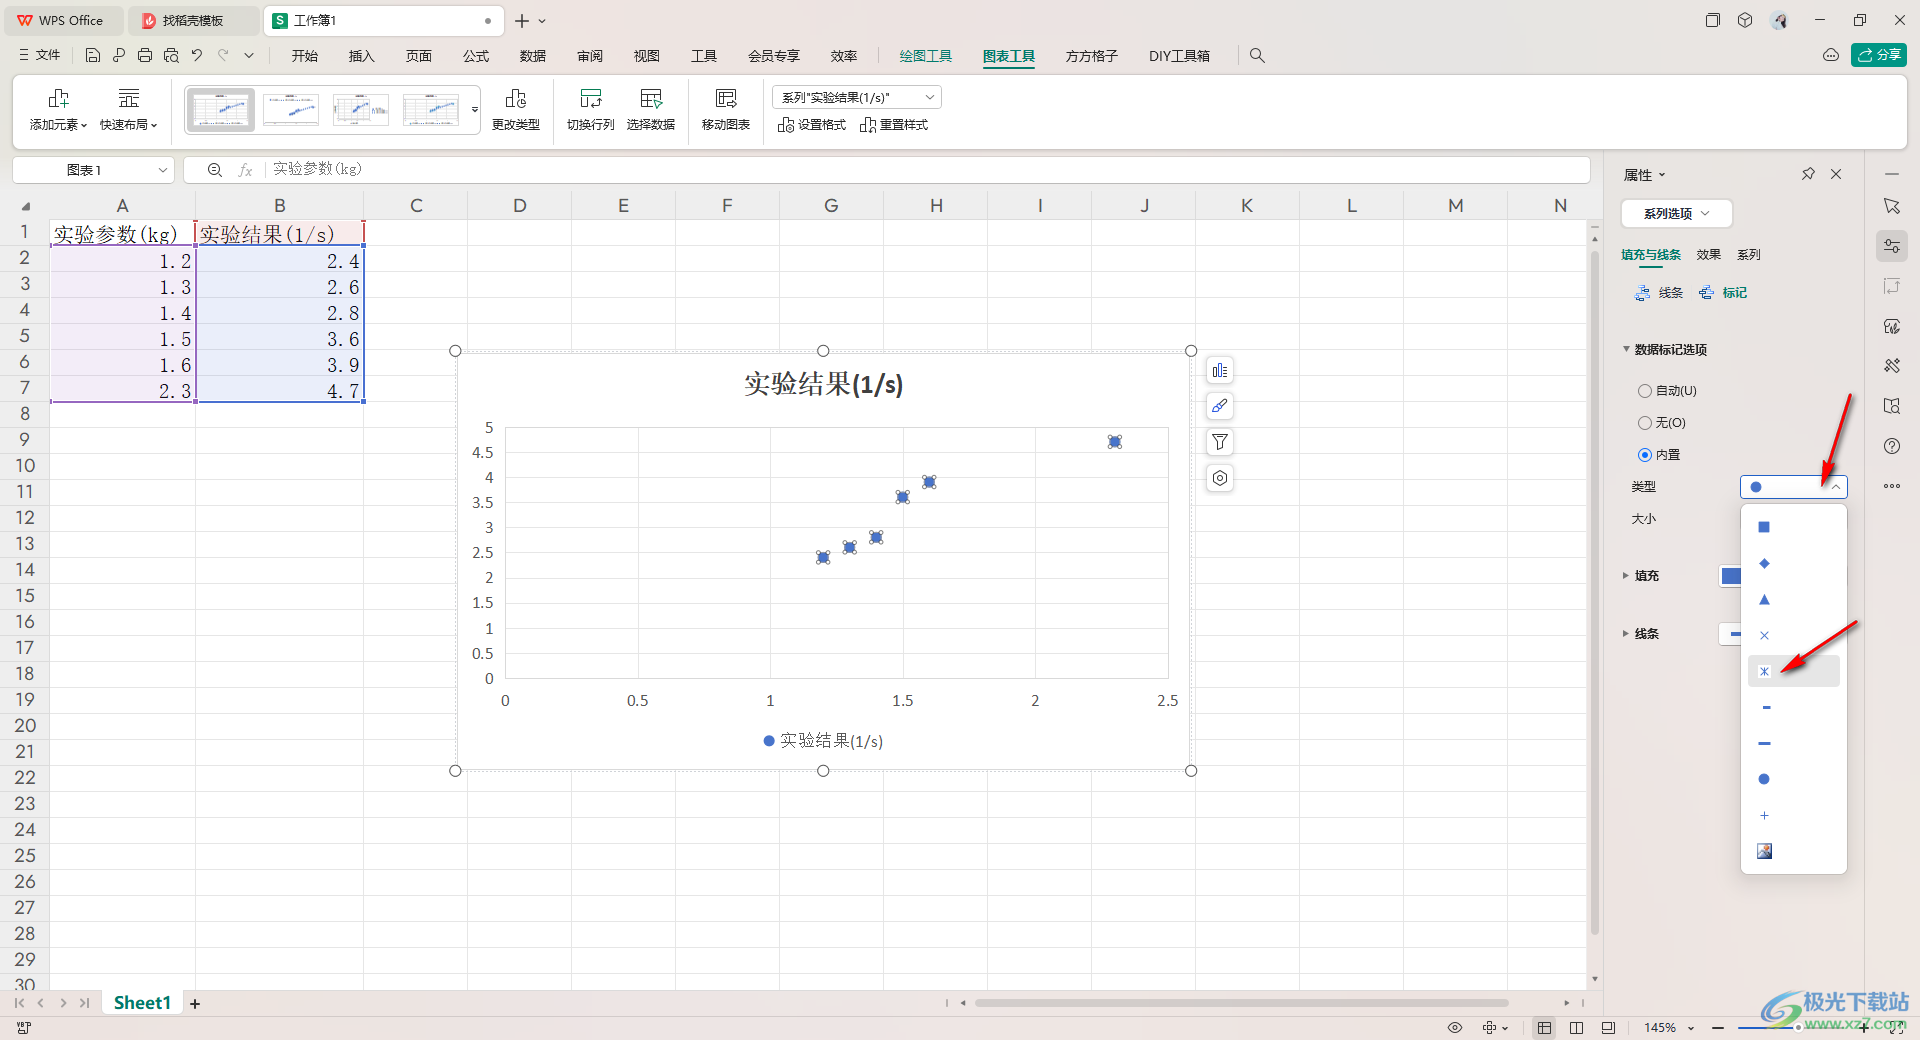Click the undo arrow icon
Viewport: 1920px width, 1040px height.
[x=197, y=56]
